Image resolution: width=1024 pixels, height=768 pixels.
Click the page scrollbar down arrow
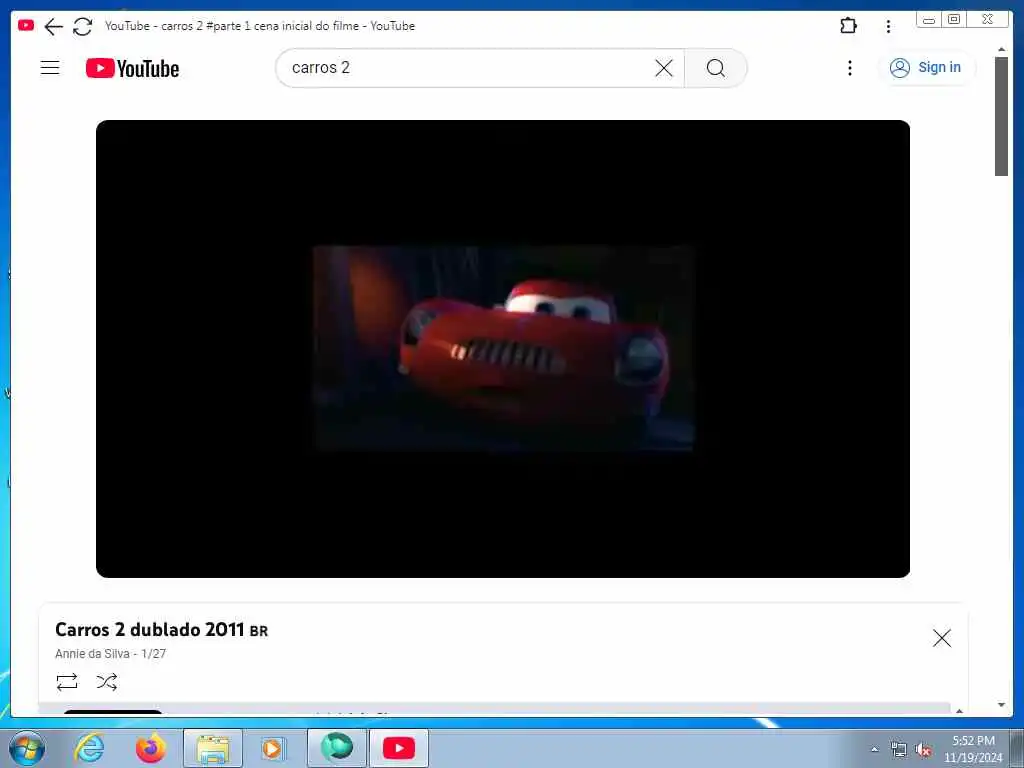pyautogui.click(x=1001, y=705)
